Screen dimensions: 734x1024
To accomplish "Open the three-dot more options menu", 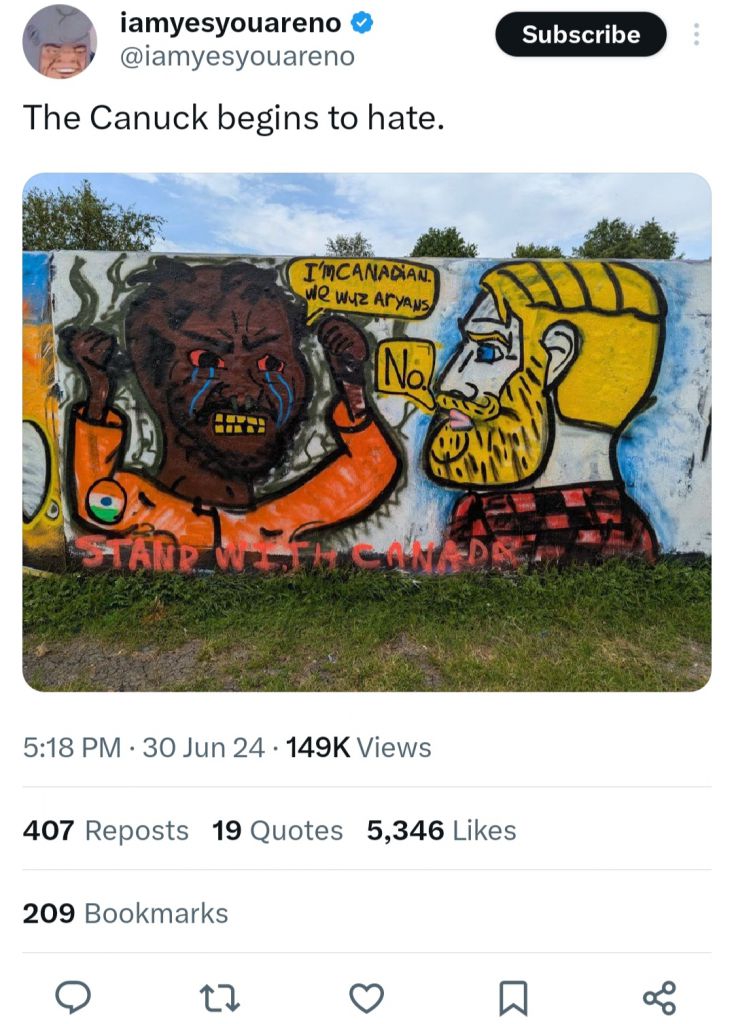I will (x=696, y=34).
